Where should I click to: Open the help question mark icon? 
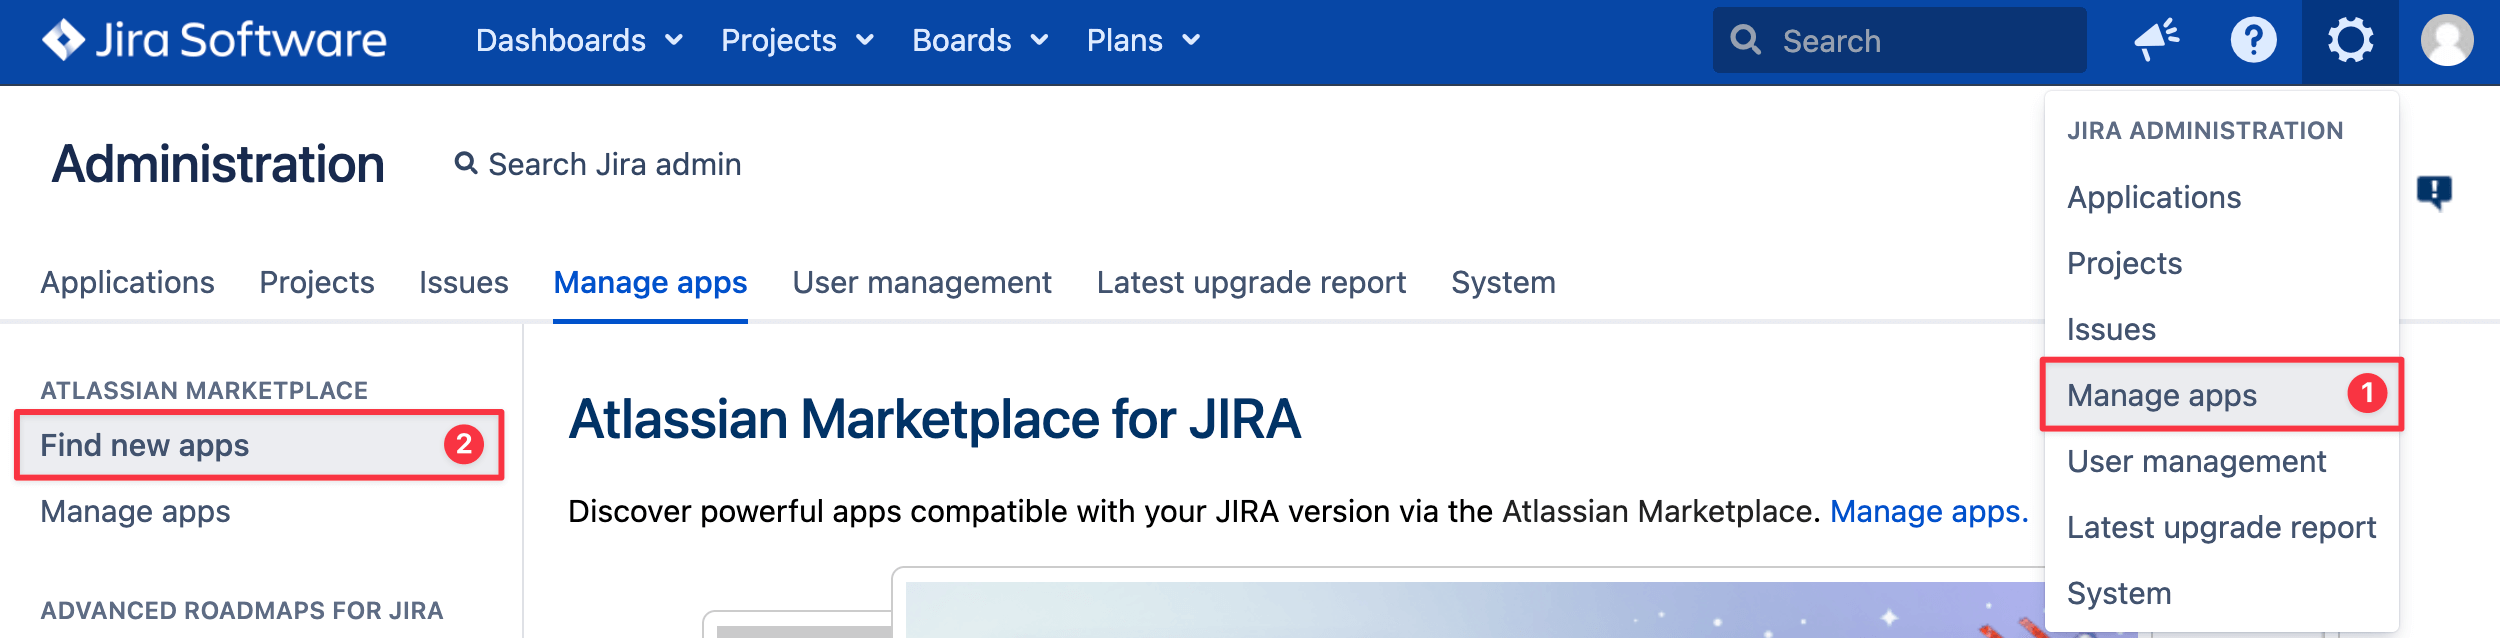tap(2253, 41)
